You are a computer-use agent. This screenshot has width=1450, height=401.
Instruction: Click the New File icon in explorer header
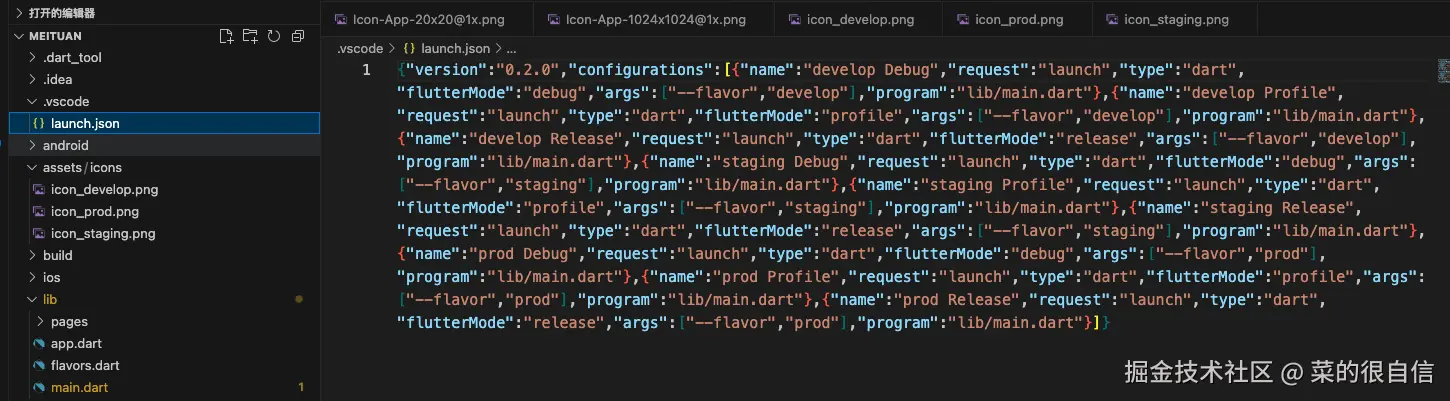[226, 36]
